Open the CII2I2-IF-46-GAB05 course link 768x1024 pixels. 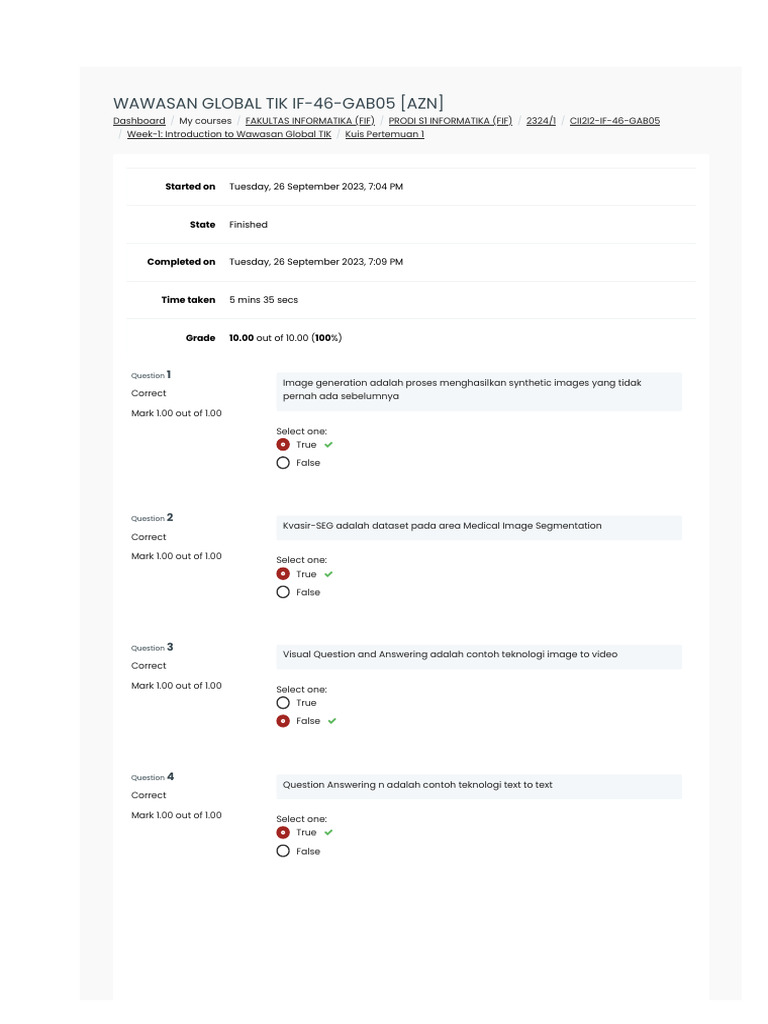615,121
